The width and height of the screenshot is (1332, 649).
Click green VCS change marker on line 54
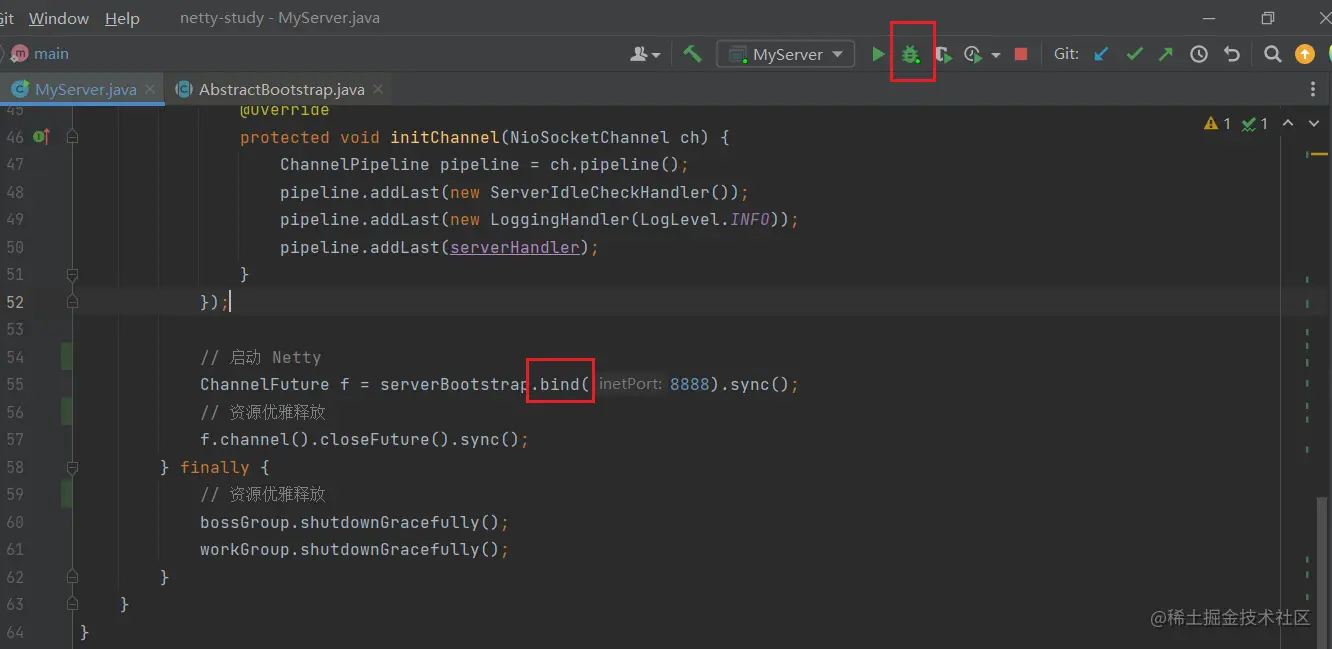click(x=66, y=357)
